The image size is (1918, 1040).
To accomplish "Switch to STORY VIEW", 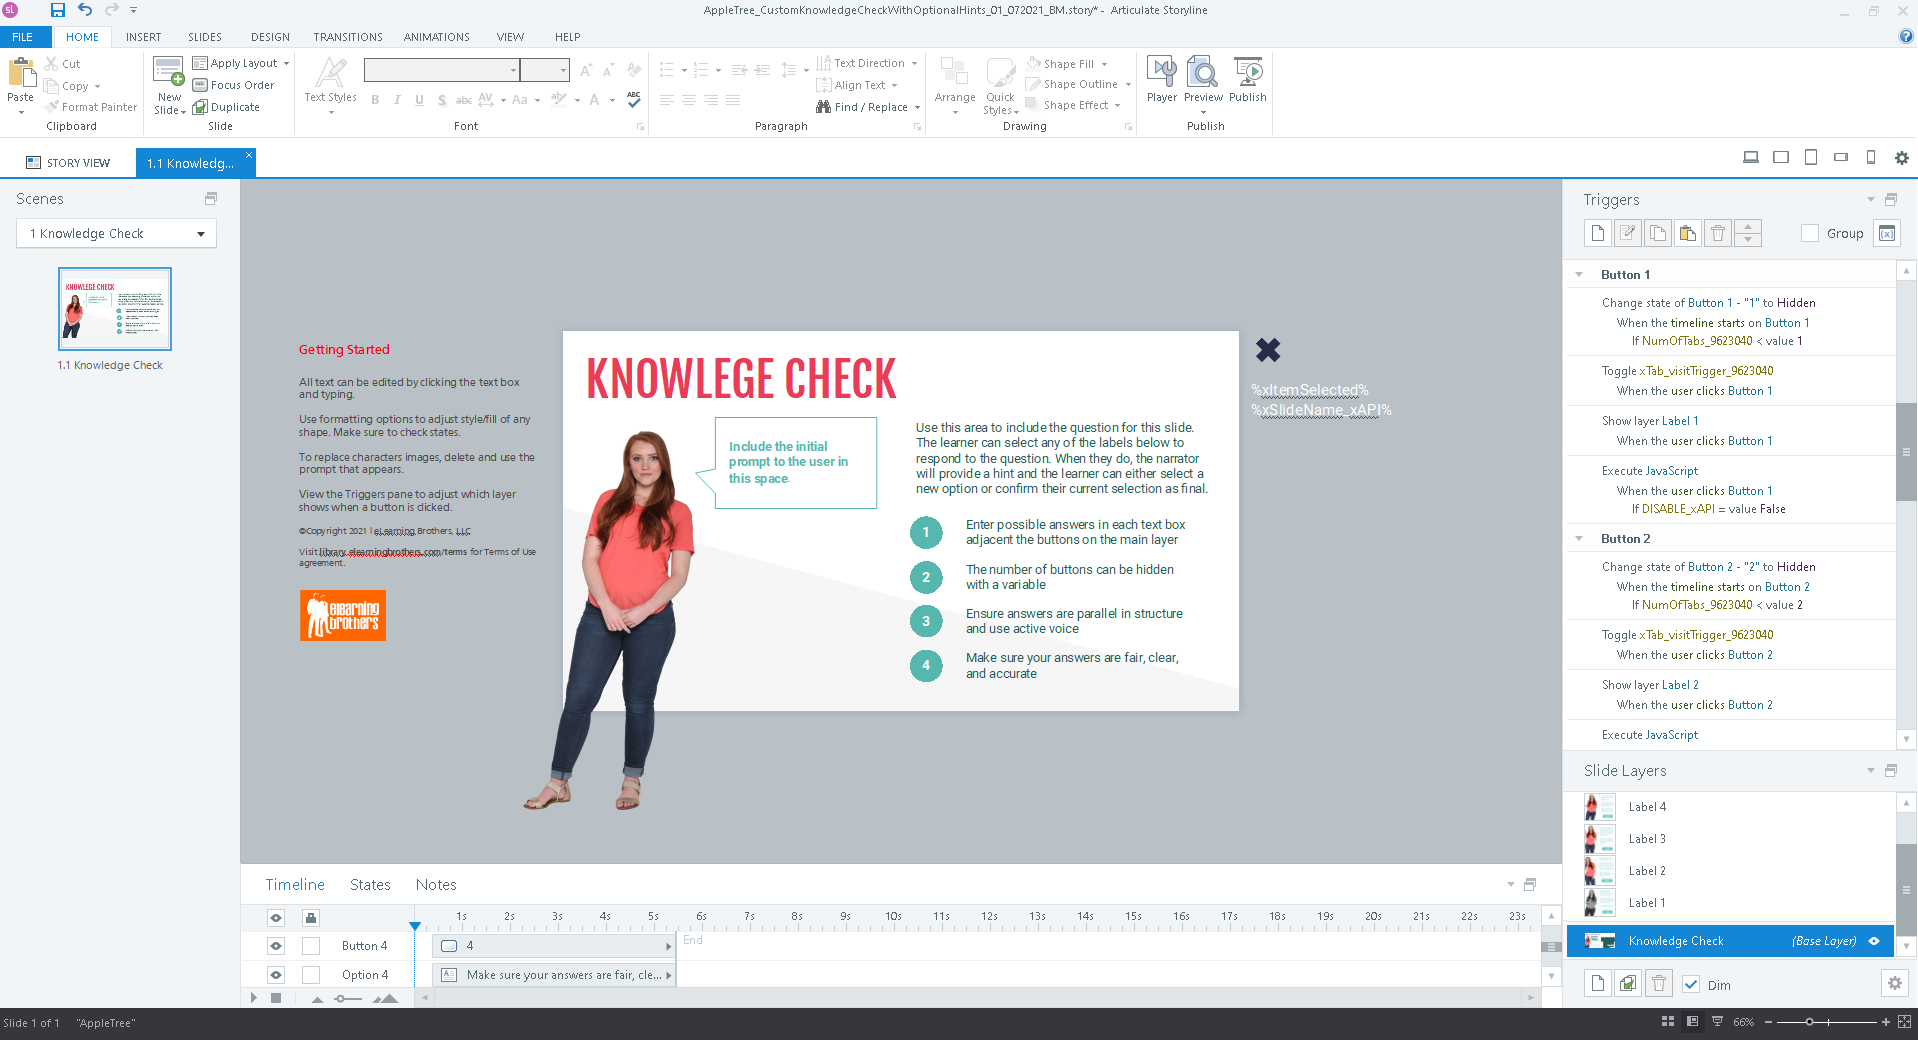I will [68, 163].
